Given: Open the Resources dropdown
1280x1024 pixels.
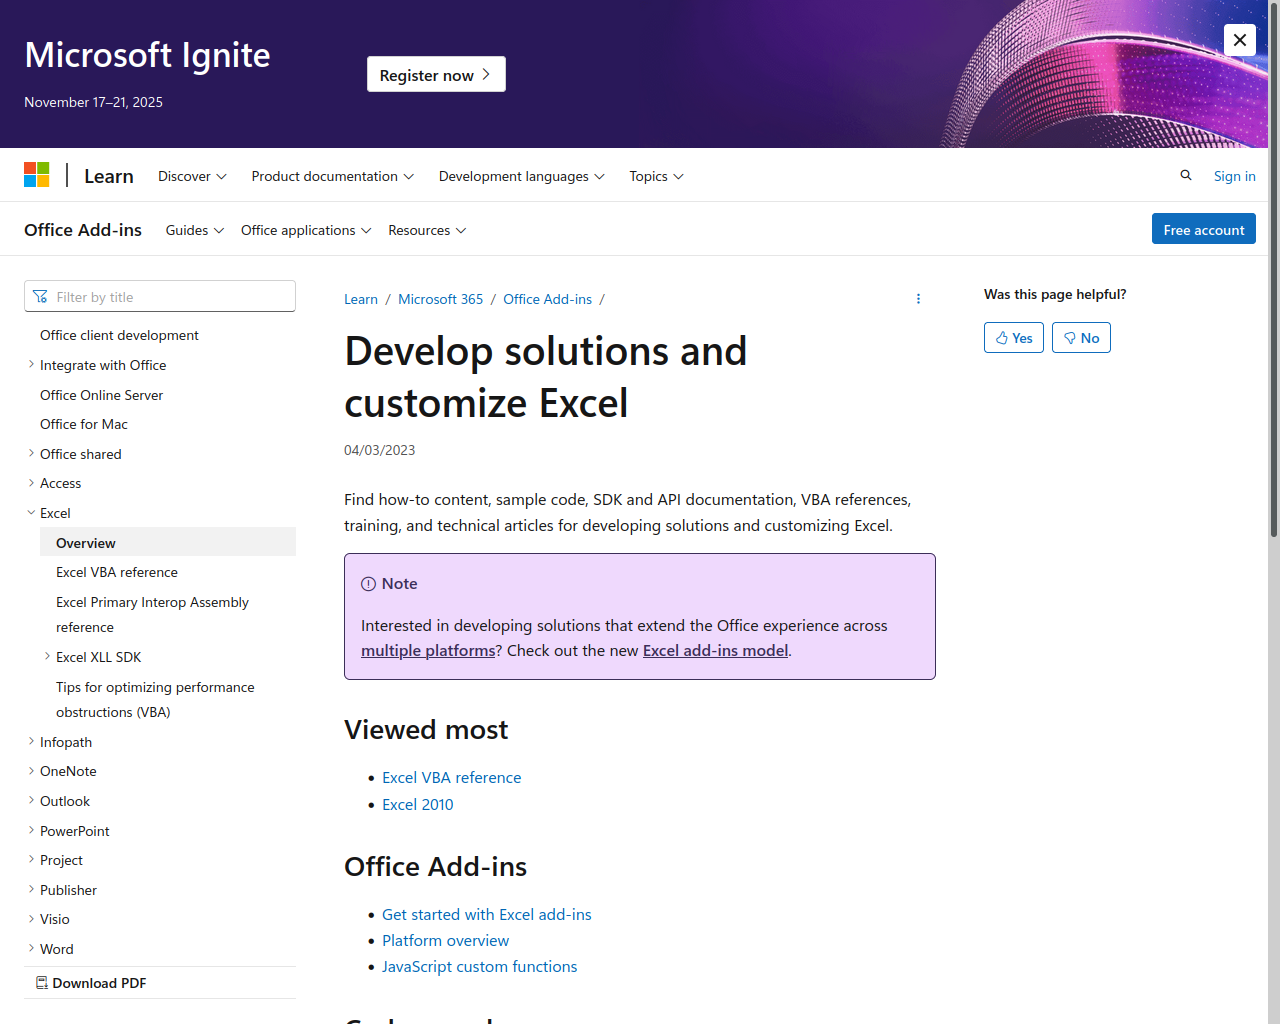Looking at the screenshot, I should click(427, 230).
